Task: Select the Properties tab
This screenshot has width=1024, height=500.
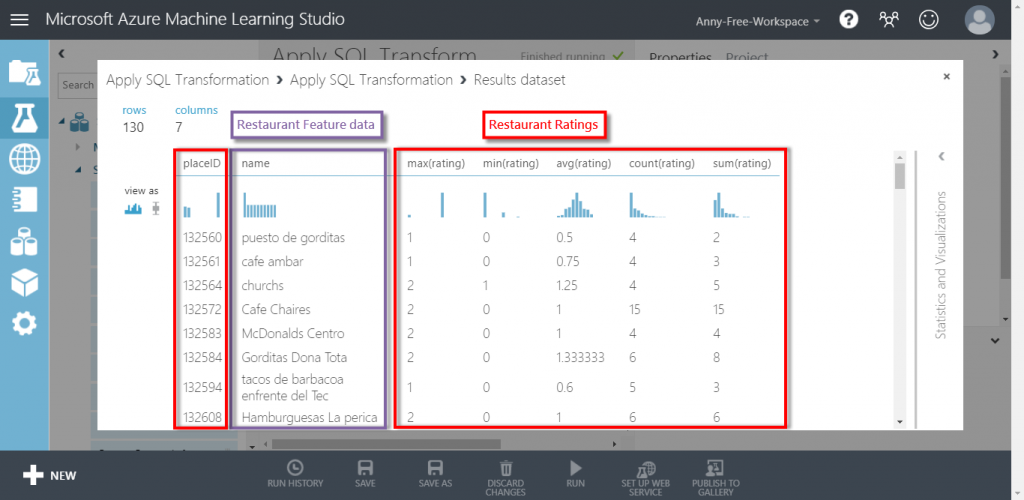Action: tap(680, 57)
